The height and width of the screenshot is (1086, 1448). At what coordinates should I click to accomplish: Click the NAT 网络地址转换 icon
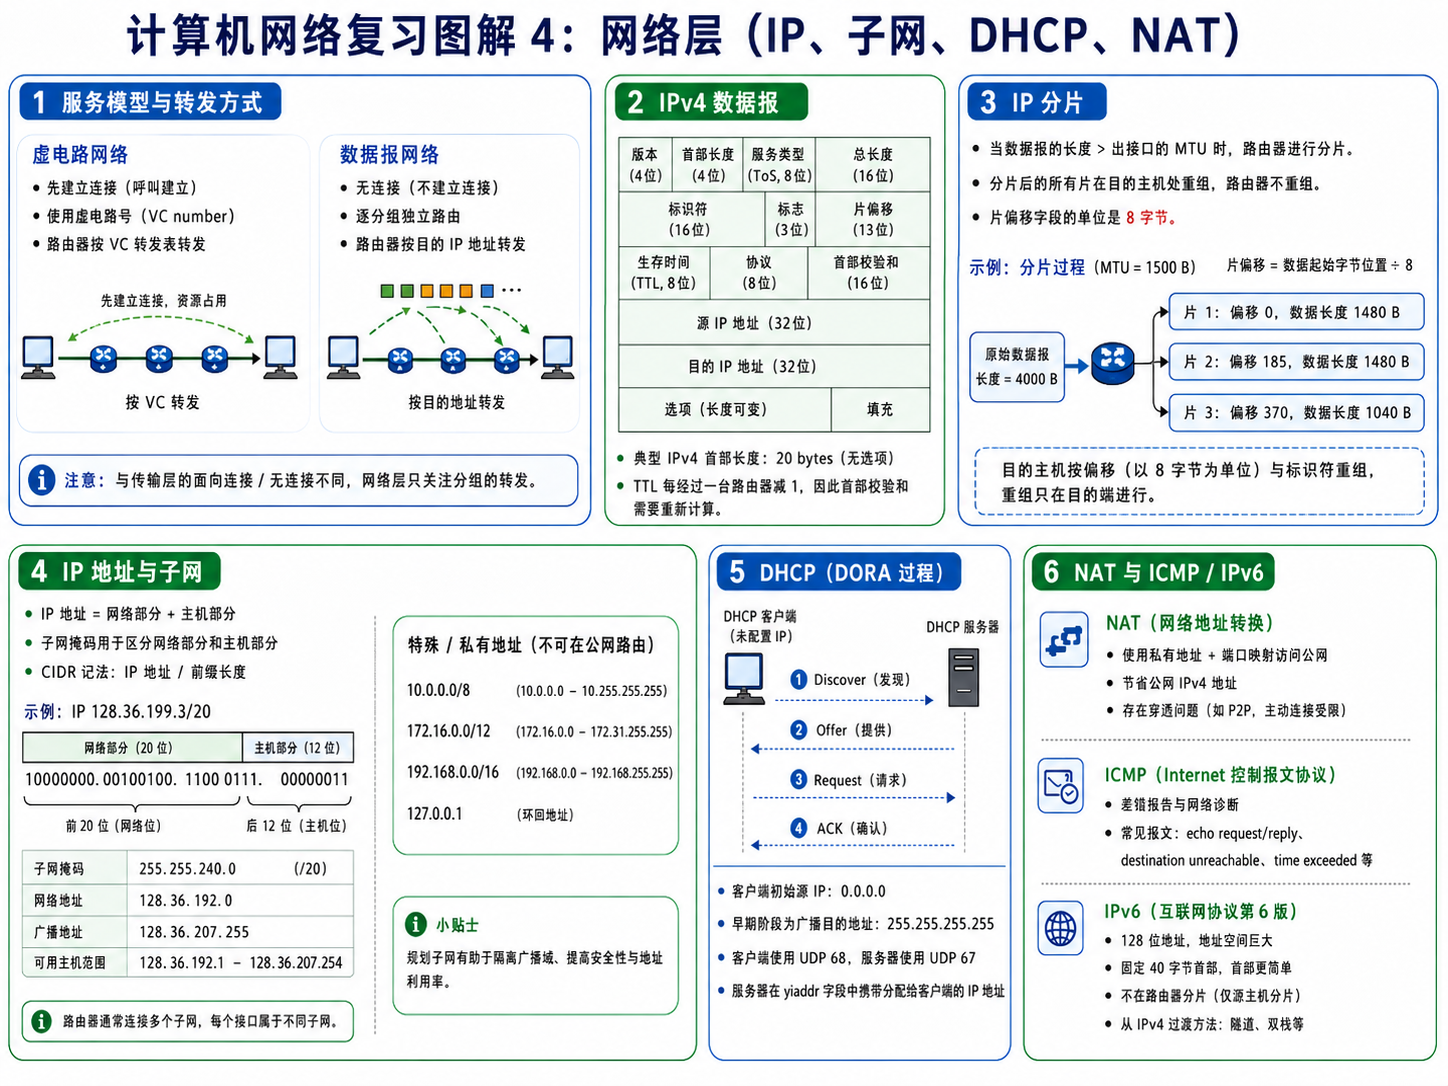tap(1063, 640)
